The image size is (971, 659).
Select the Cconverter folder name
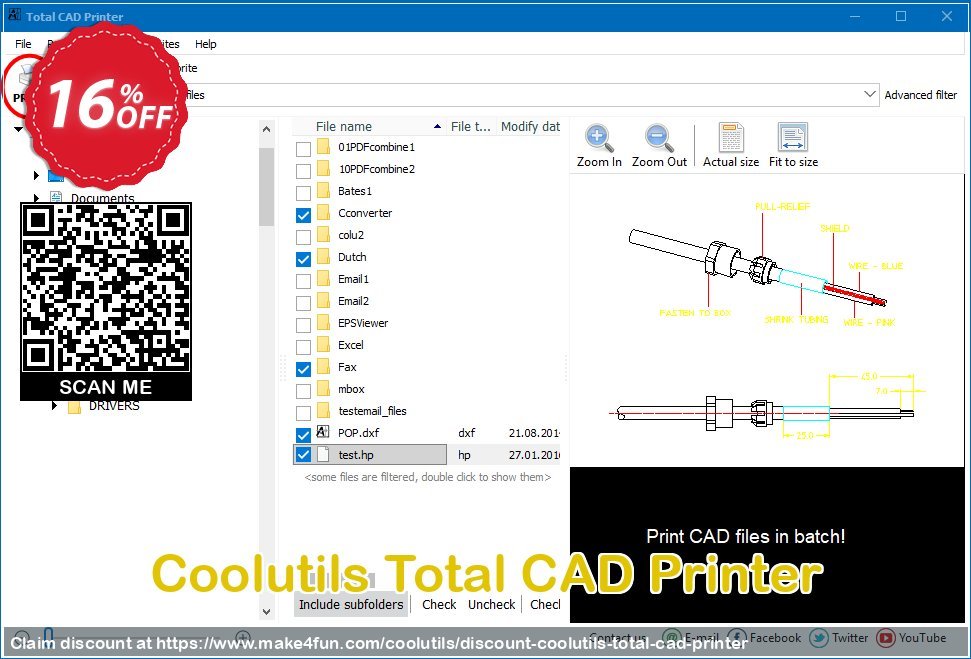coord(365,213)
